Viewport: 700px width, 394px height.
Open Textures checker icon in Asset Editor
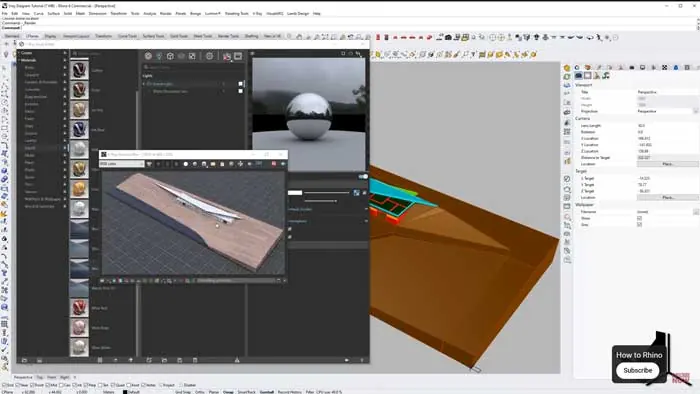click(x=192, y=56)
